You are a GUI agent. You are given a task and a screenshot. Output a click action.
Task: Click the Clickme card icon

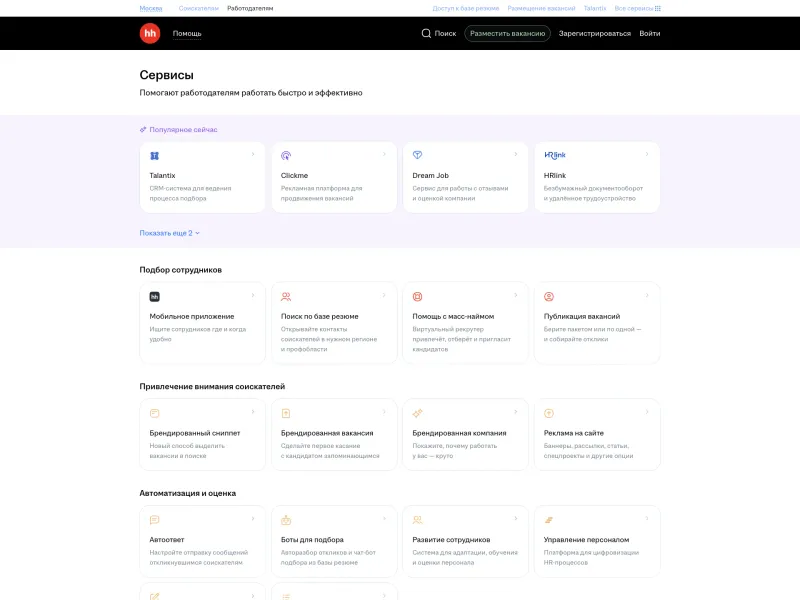click(x=286, y=156)
